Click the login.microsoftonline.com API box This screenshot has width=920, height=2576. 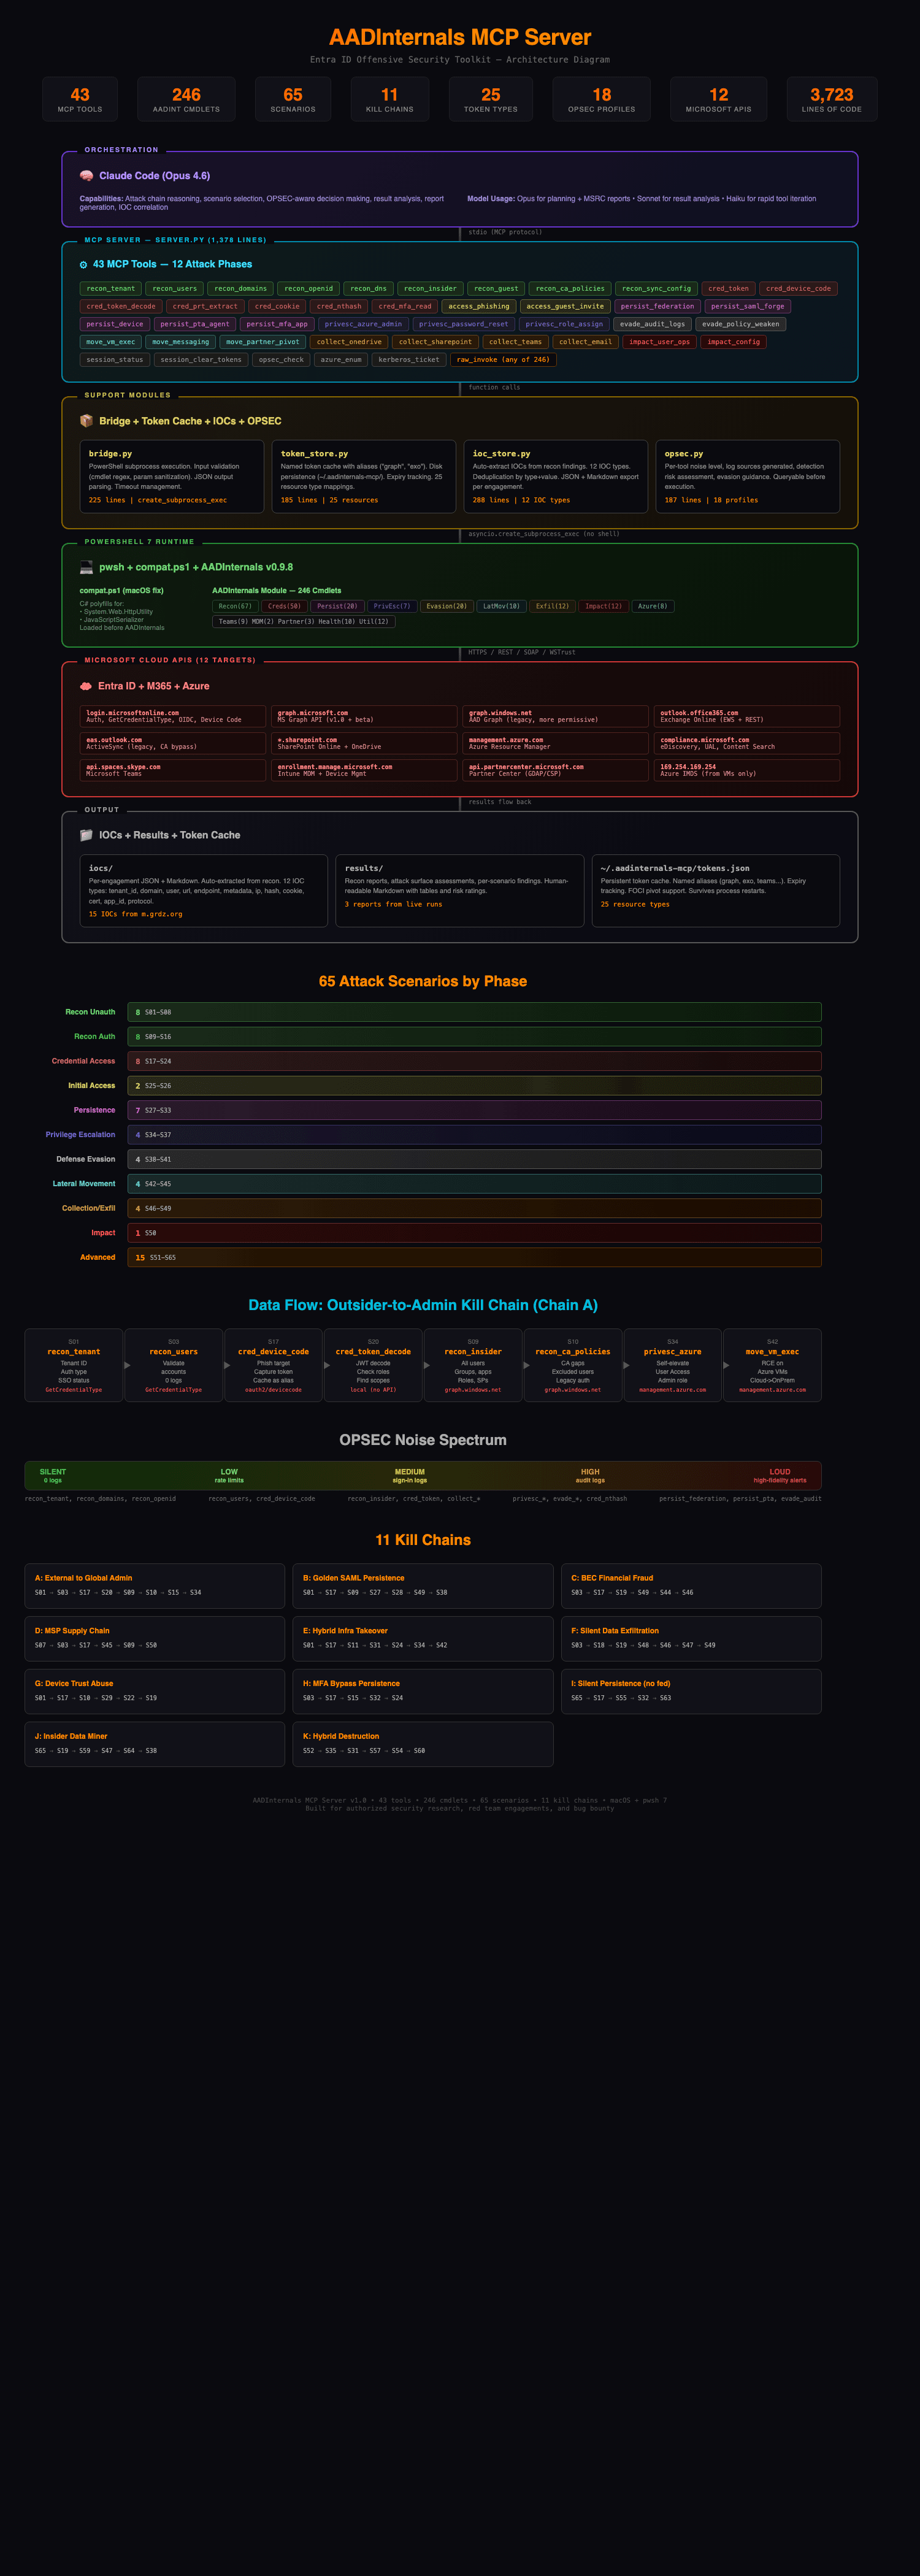pyautogui.click(x=173, y=716)
